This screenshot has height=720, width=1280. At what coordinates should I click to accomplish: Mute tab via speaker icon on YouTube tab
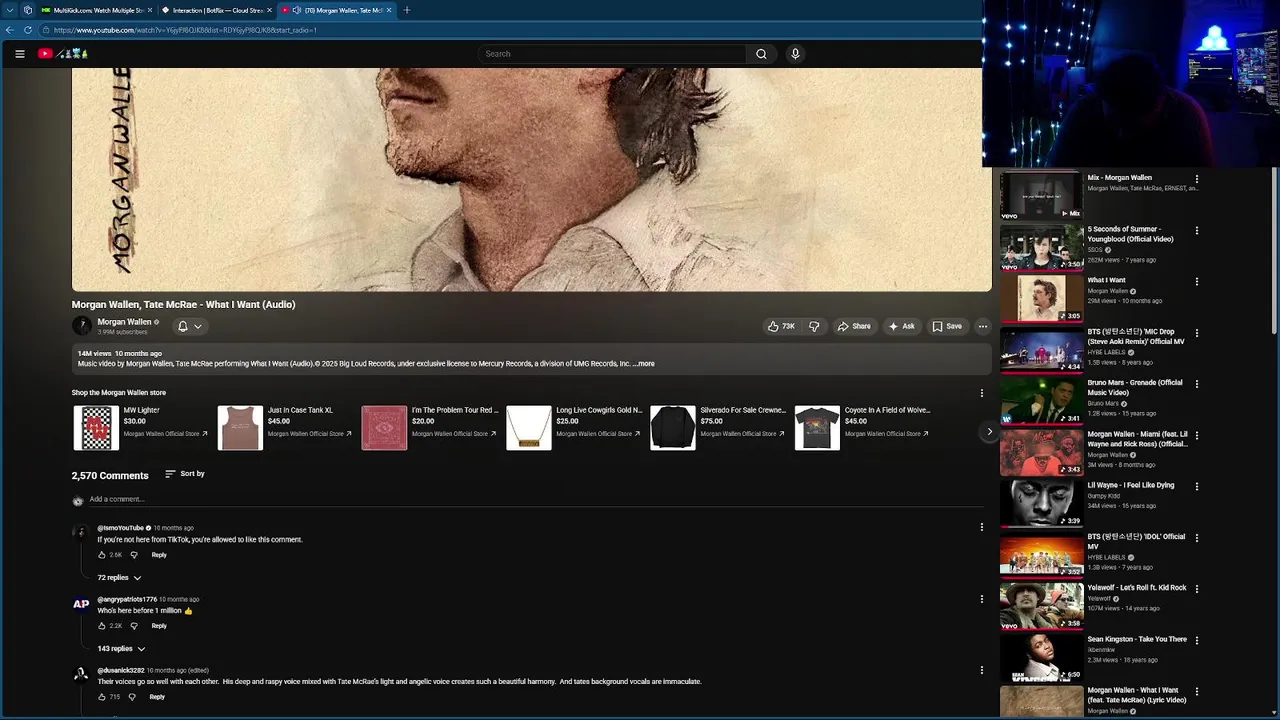click(x=297, y=10)
